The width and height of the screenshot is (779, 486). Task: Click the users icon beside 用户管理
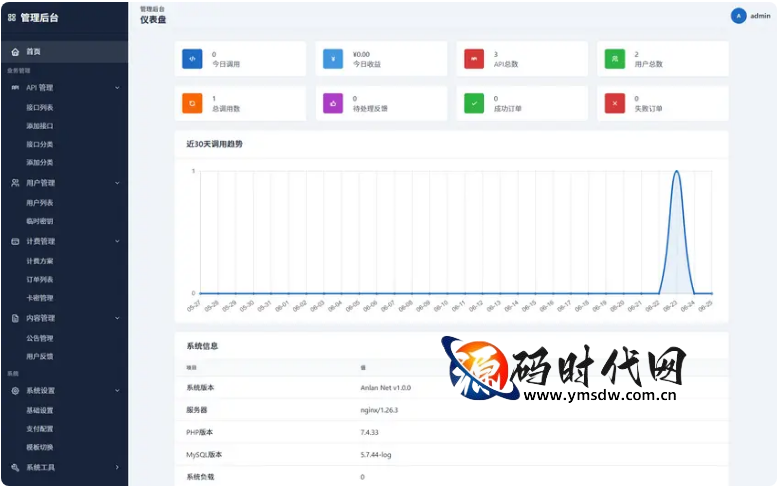(15, 183)
